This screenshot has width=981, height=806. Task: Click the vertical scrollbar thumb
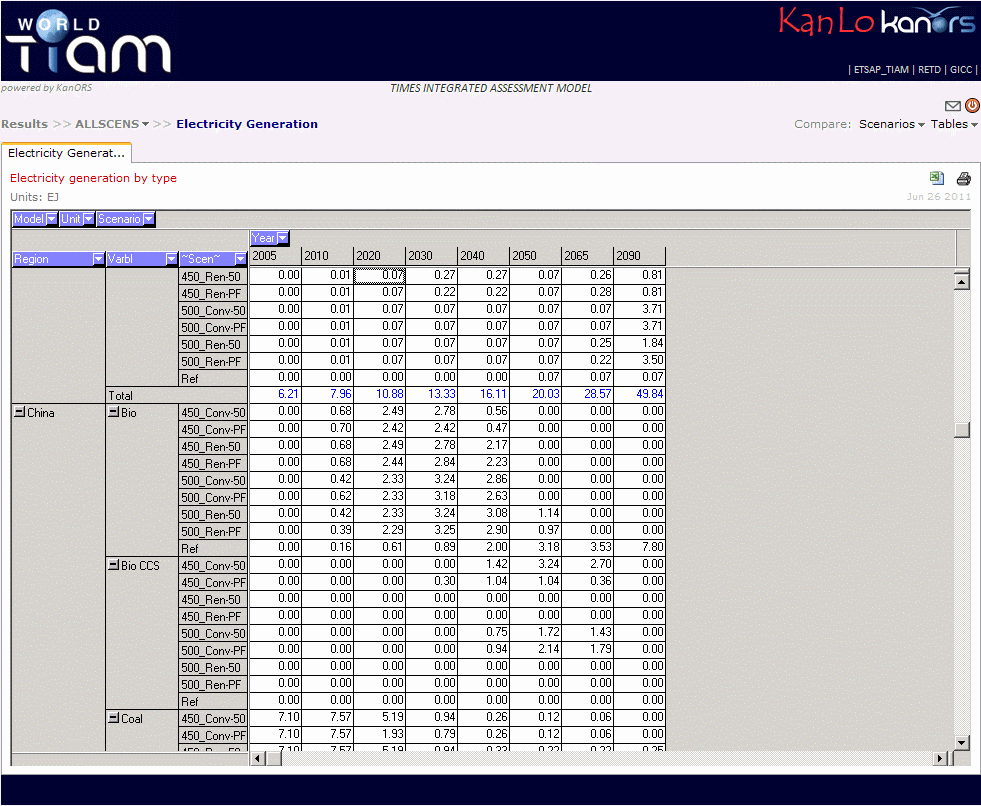(962, 429)
